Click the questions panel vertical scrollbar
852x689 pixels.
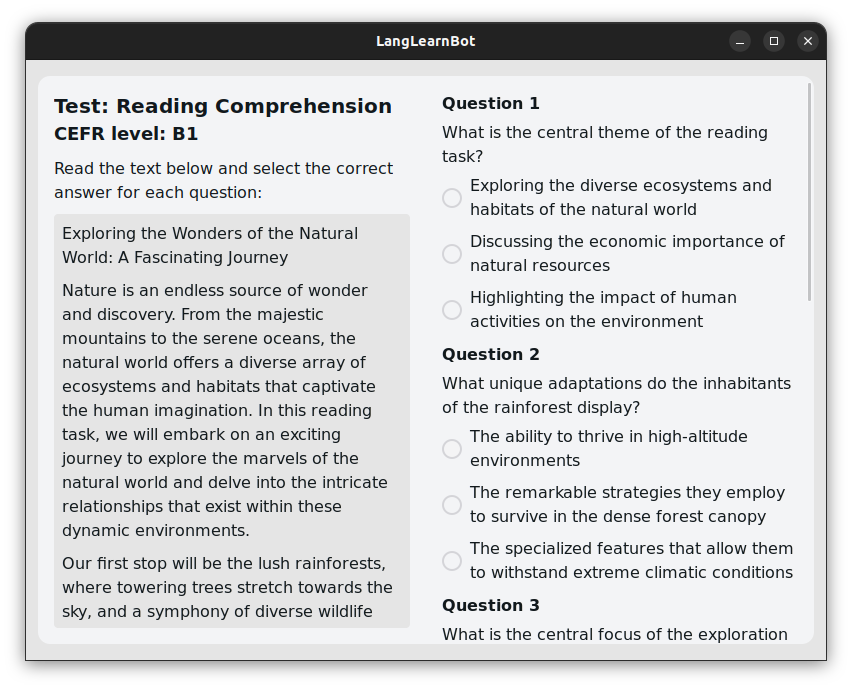pos(810,192)
